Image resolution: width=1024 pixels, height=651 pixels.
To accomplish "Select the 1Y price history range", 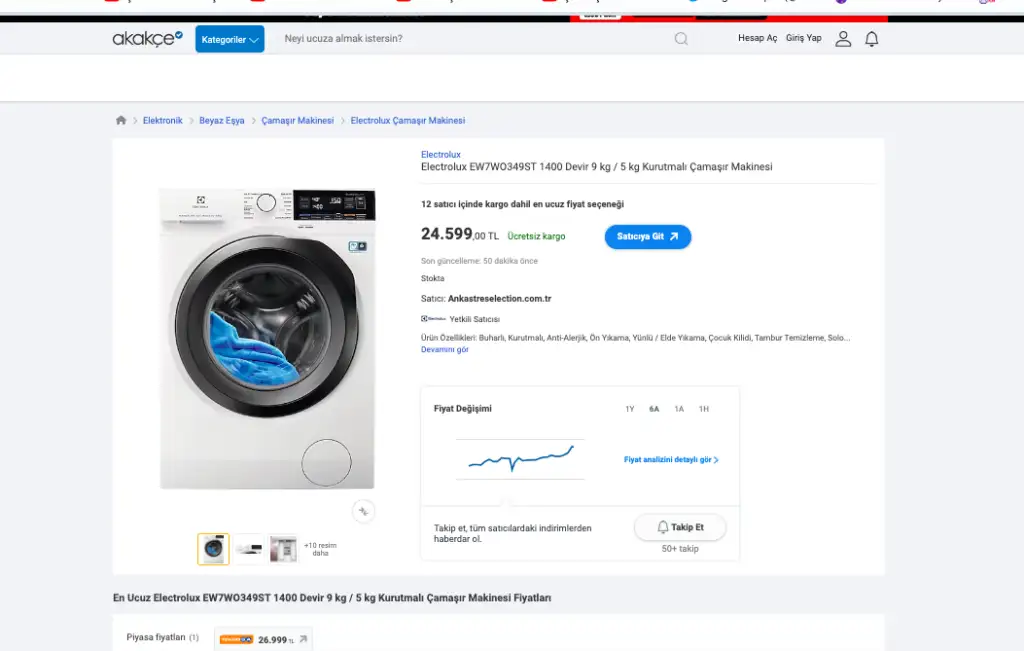I will coord(630,409).
